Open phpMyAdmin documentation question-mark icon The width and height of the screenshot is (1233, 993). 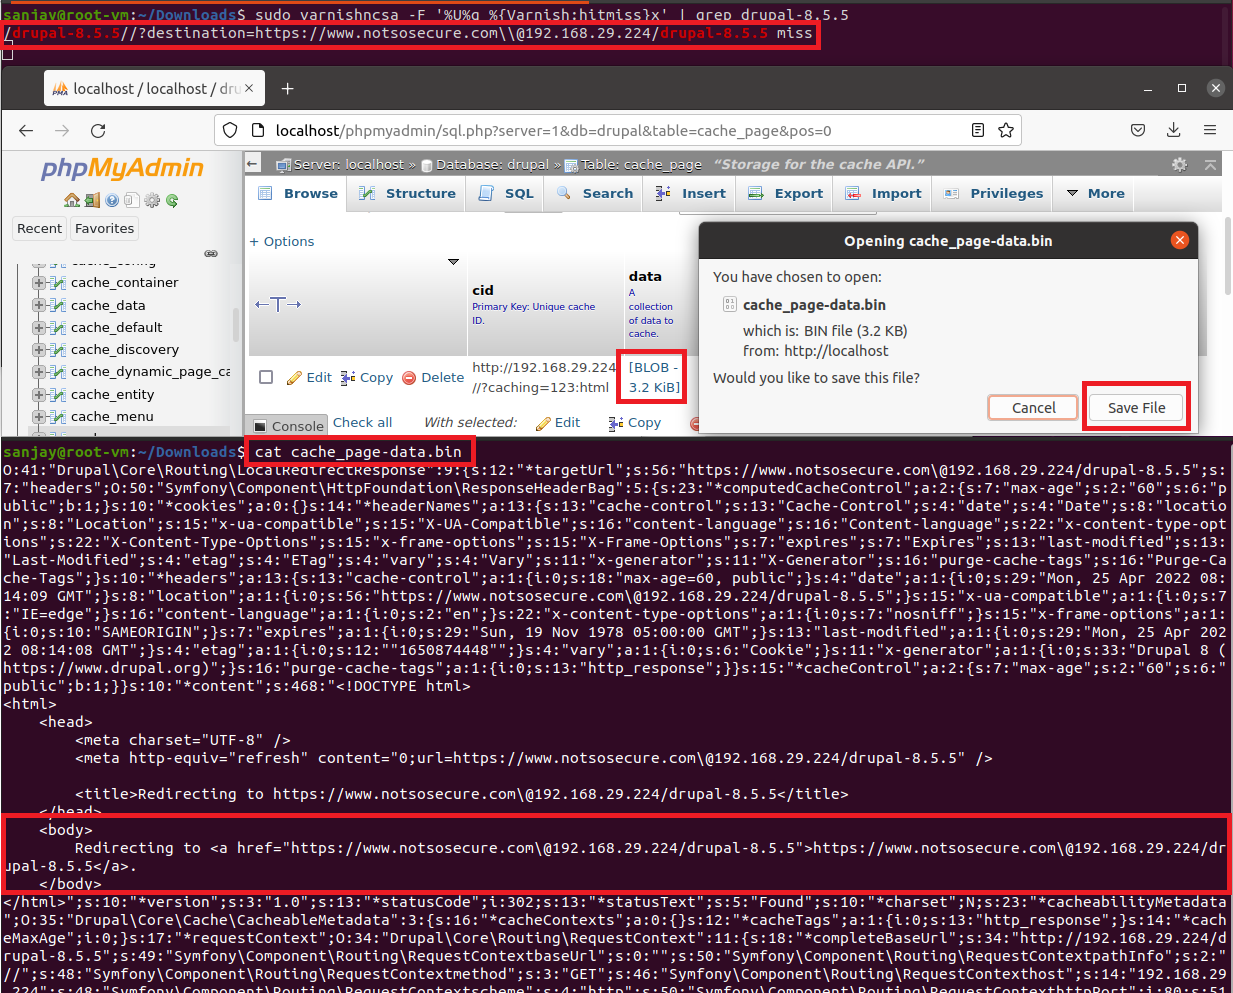(112, 200)
